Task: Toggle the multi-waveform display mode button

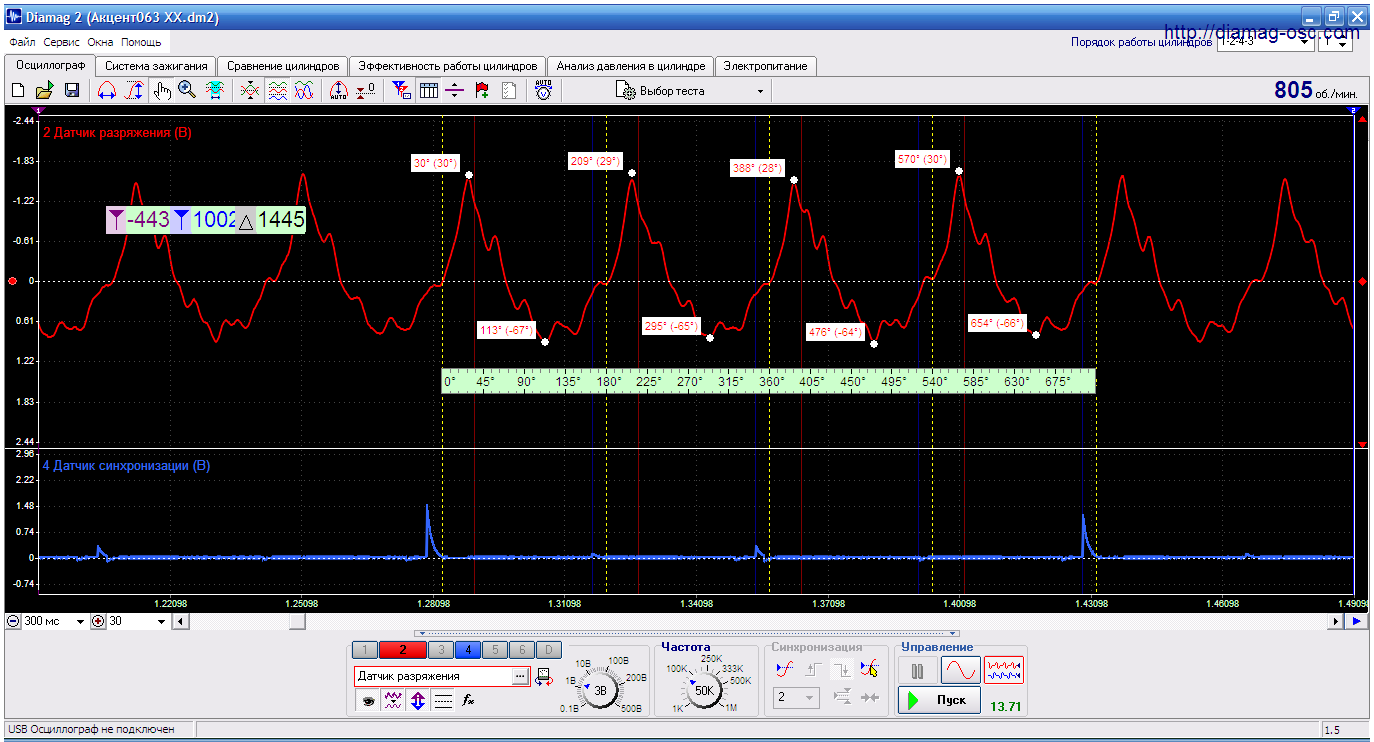Action: (1004, 670)
